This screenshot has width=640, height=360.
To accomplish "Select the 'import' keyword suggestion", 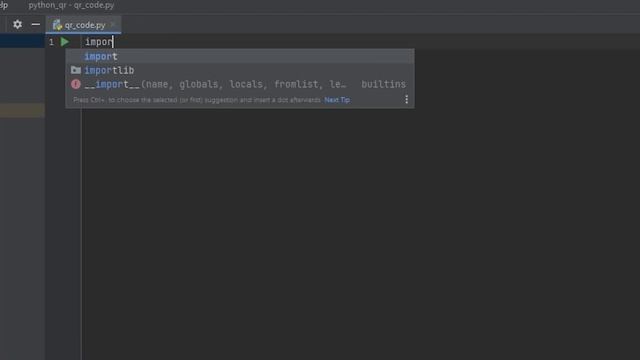I will pyautogui.click(x=240, y=56).
